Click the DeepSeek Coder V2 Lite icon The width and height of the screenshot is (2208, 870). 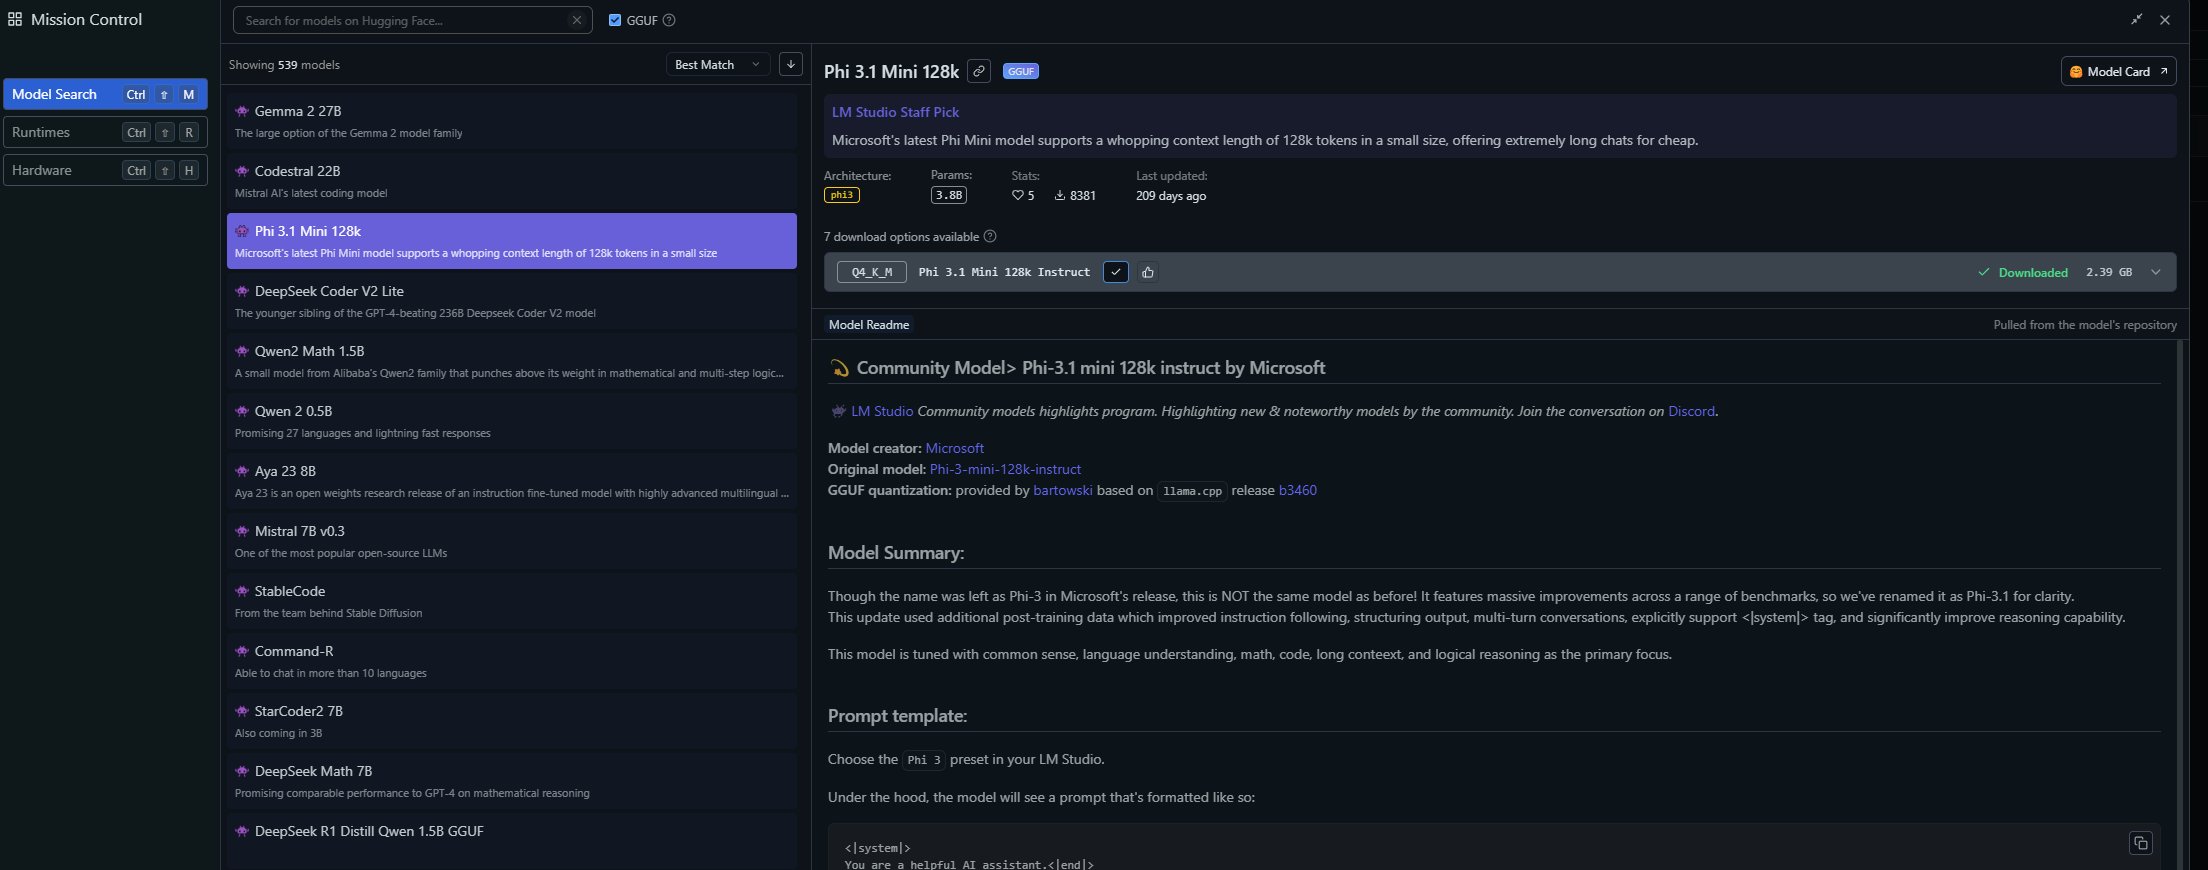click(x=242, y=291)
